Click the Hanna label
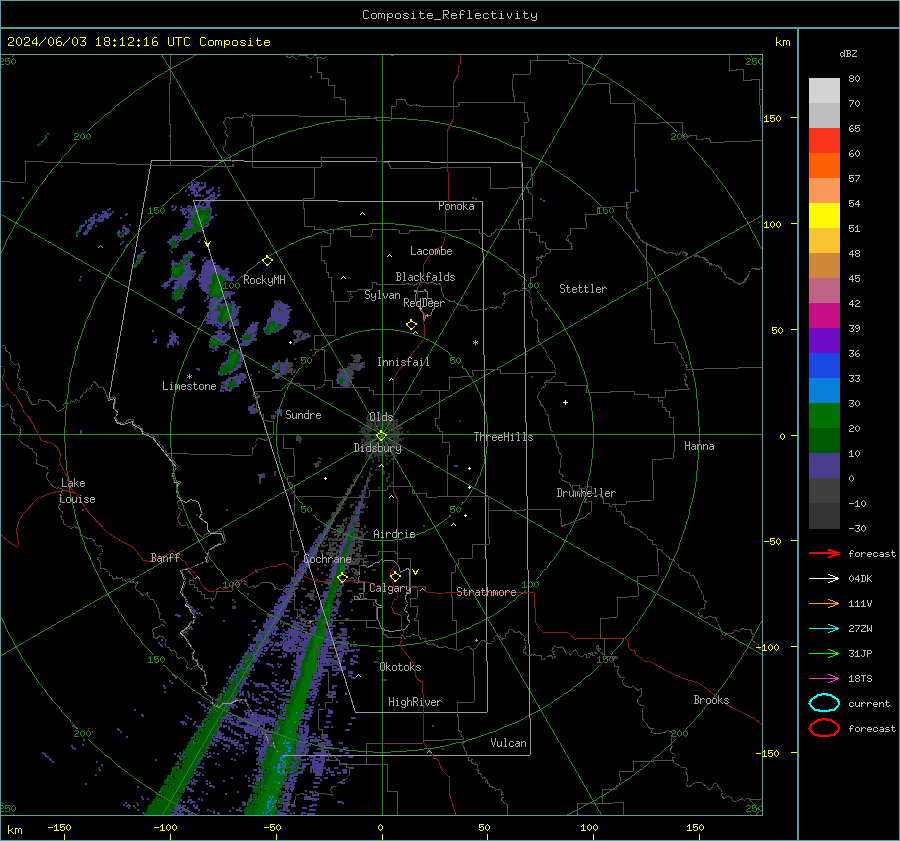 [699, 446]
